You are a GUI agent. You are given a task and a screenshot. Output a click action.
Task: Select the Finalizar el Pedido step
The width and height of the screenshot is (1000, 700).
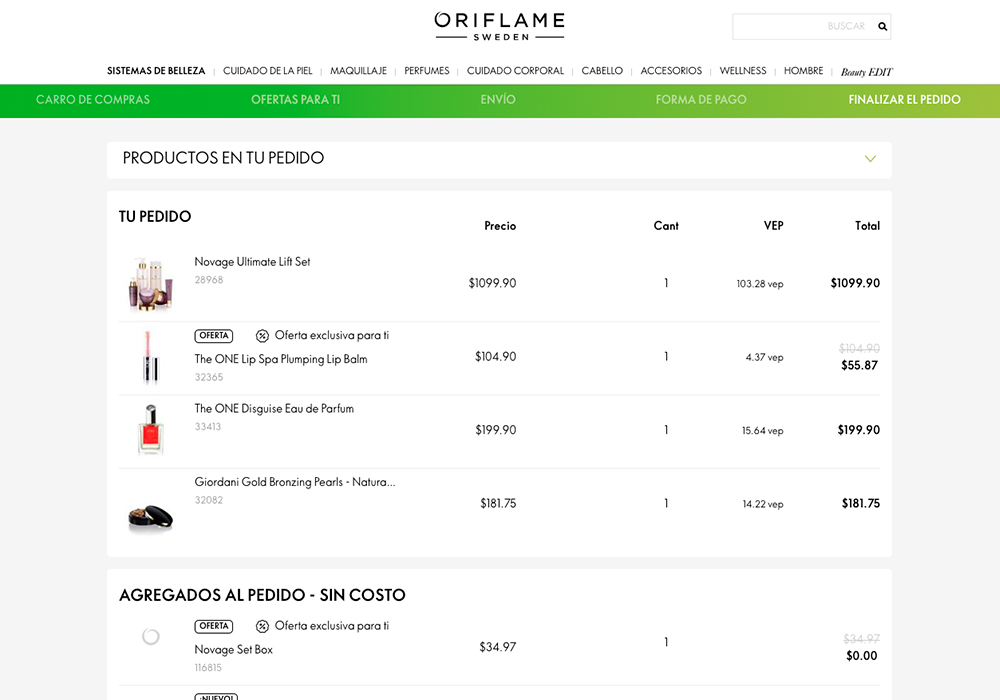coord(904,100)
